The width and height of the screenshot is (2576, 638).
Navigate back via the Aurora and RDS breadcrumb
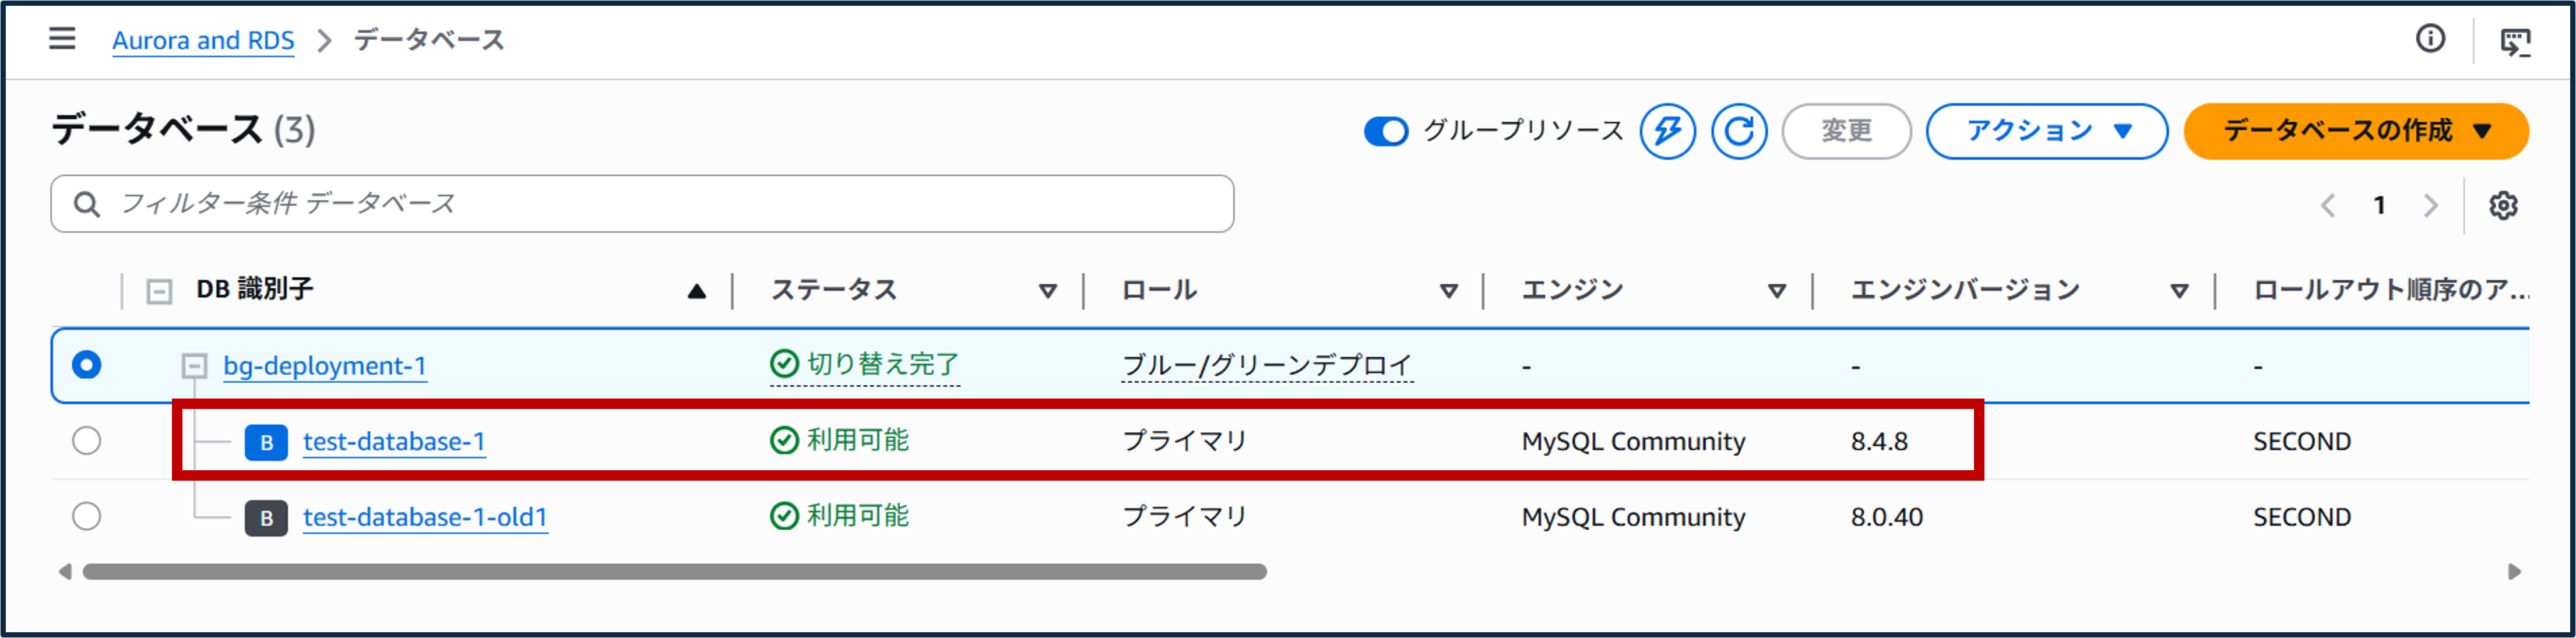click(x=204, y=40)
